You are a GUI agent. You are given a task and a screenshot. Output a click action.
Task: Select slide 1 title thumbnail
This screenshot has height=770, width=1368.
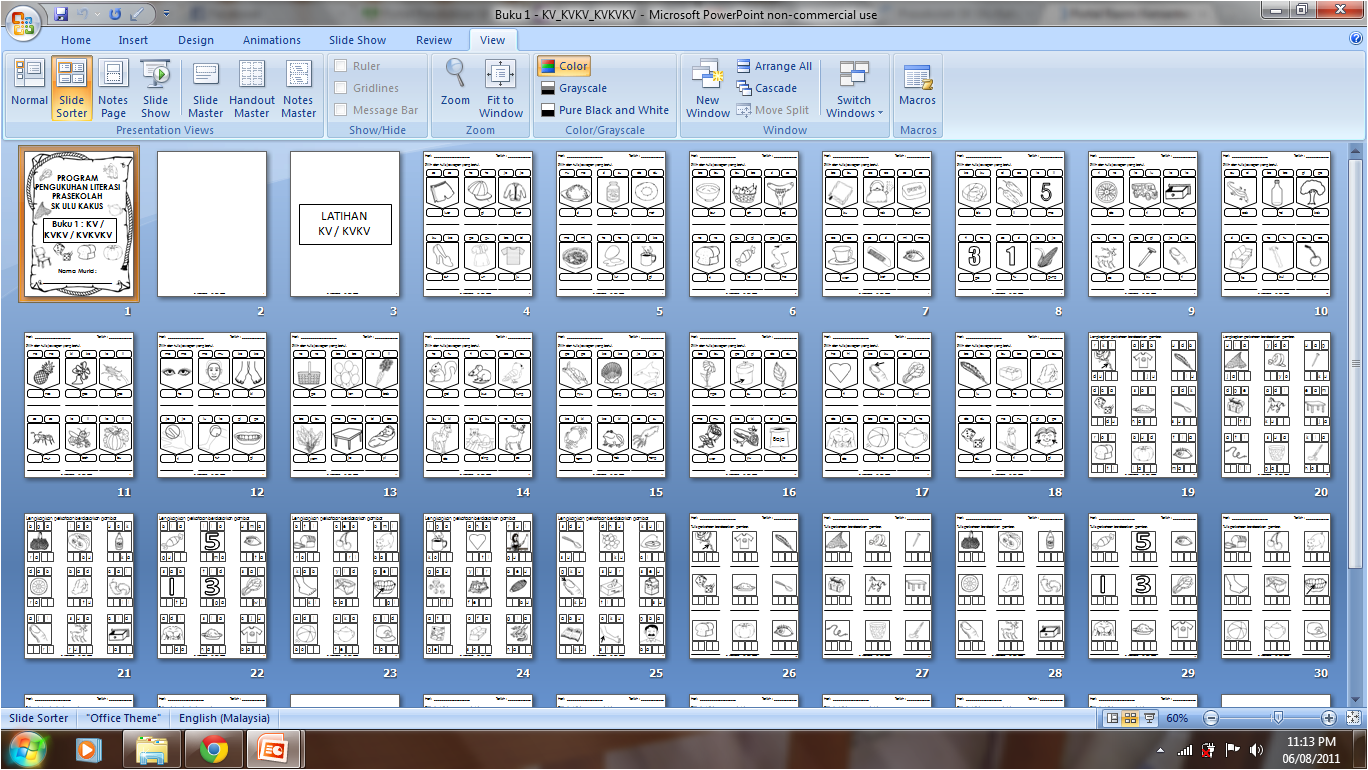[x=79, y=224]
